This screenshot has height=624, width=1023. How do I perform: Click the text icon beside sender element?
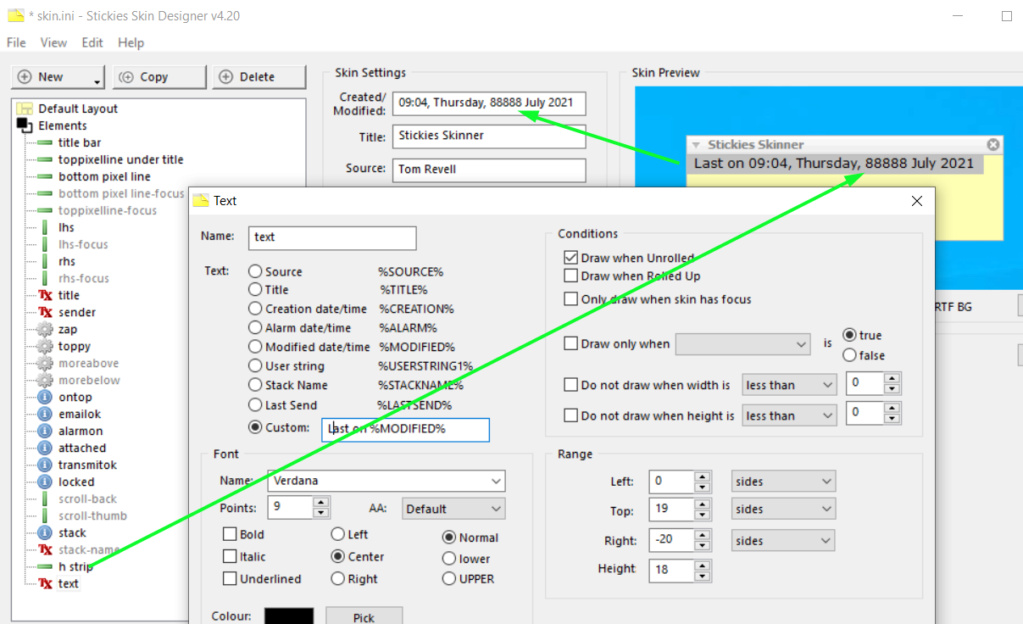coord(45,312)
